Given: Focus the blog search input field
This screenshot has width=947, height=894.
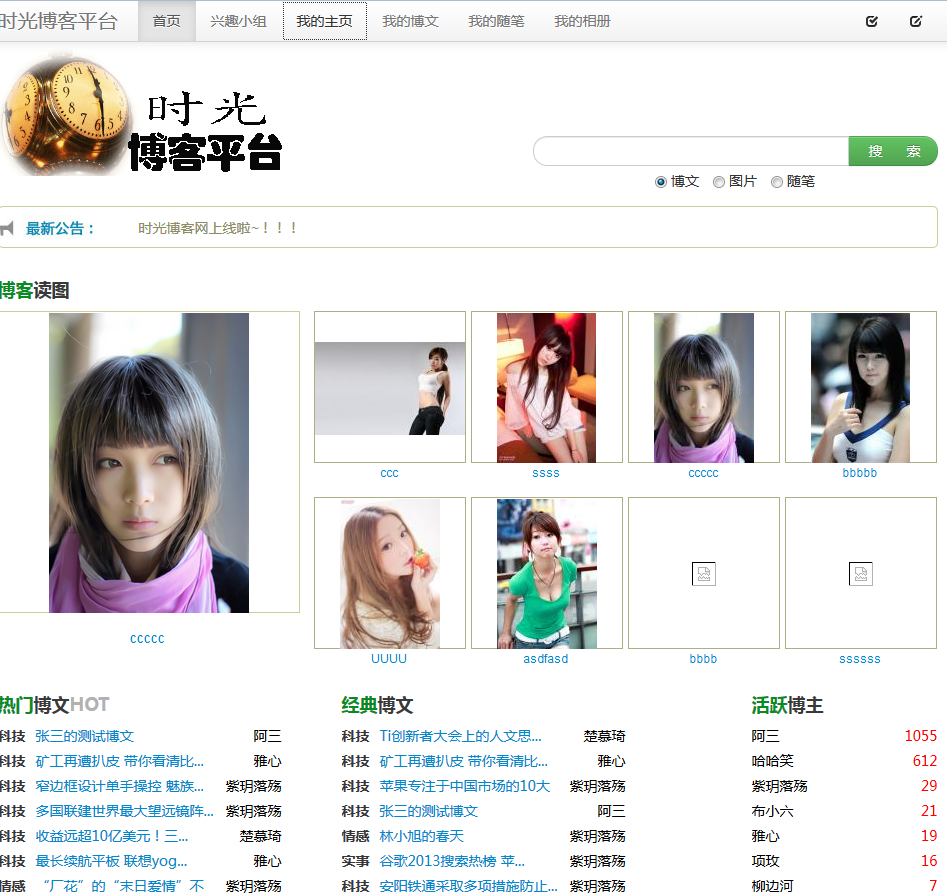Looking at the screenshot, I should (691, 151).
